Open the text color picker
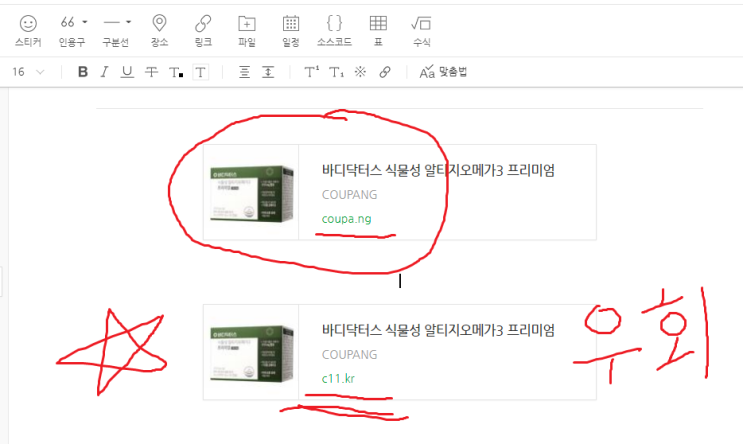Viewport: 743px width, 444px height. pyautogui.click(x=176, y=72)
